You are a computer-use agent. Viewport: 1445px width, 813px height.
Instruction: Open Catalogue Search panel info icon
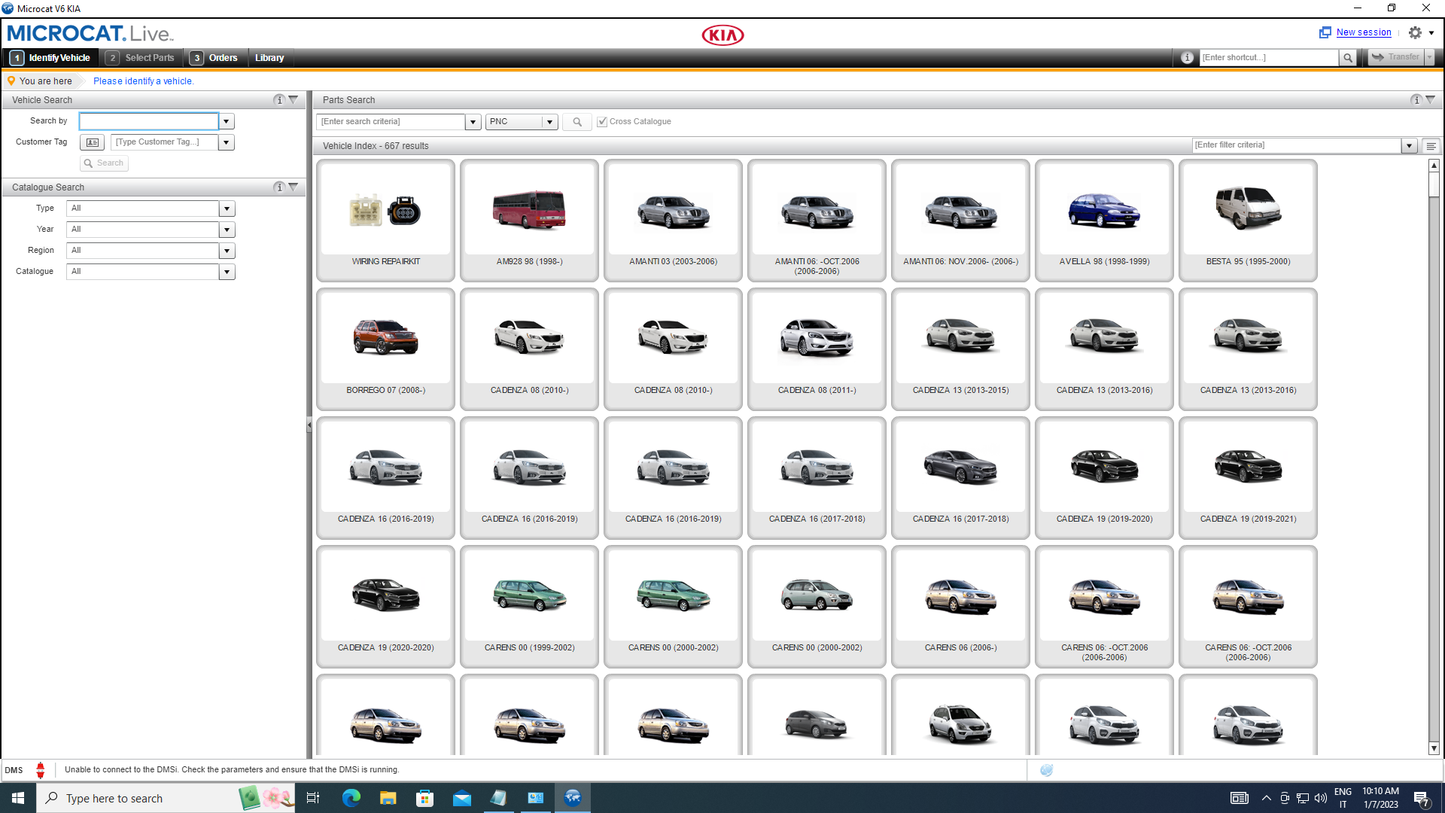[279, 187]
